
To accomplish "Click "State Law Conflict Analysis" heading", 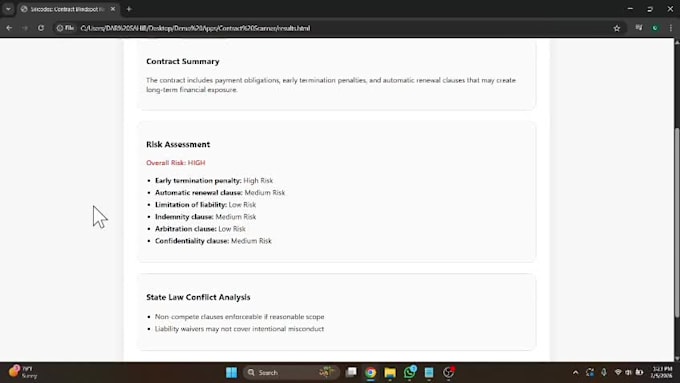I will [198, 297].
